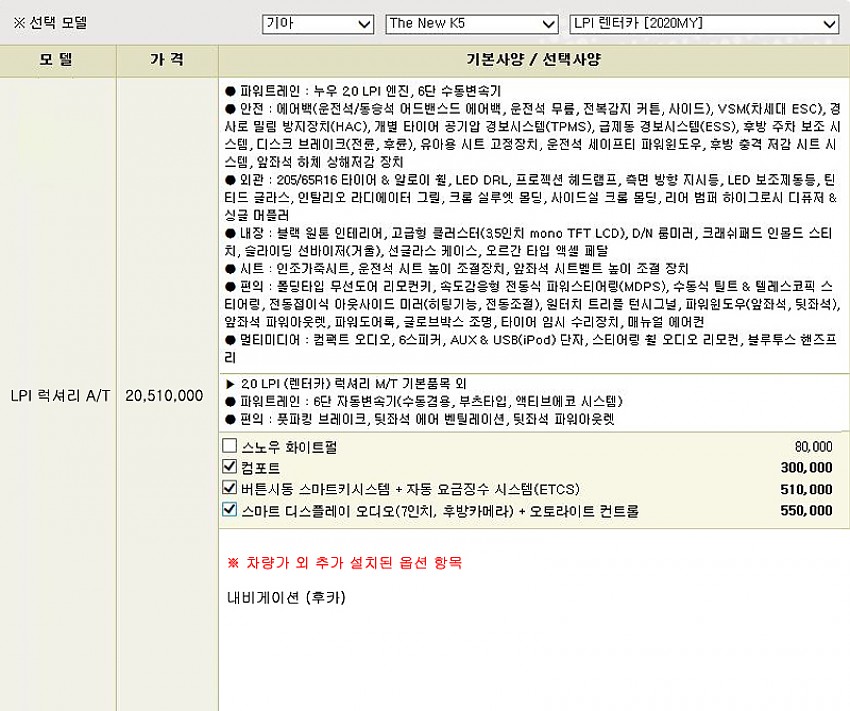Uncheck the 버튼시동 스마트키시스템 option checkbox
The image size is (850, 711).
[x=230, y=488]
